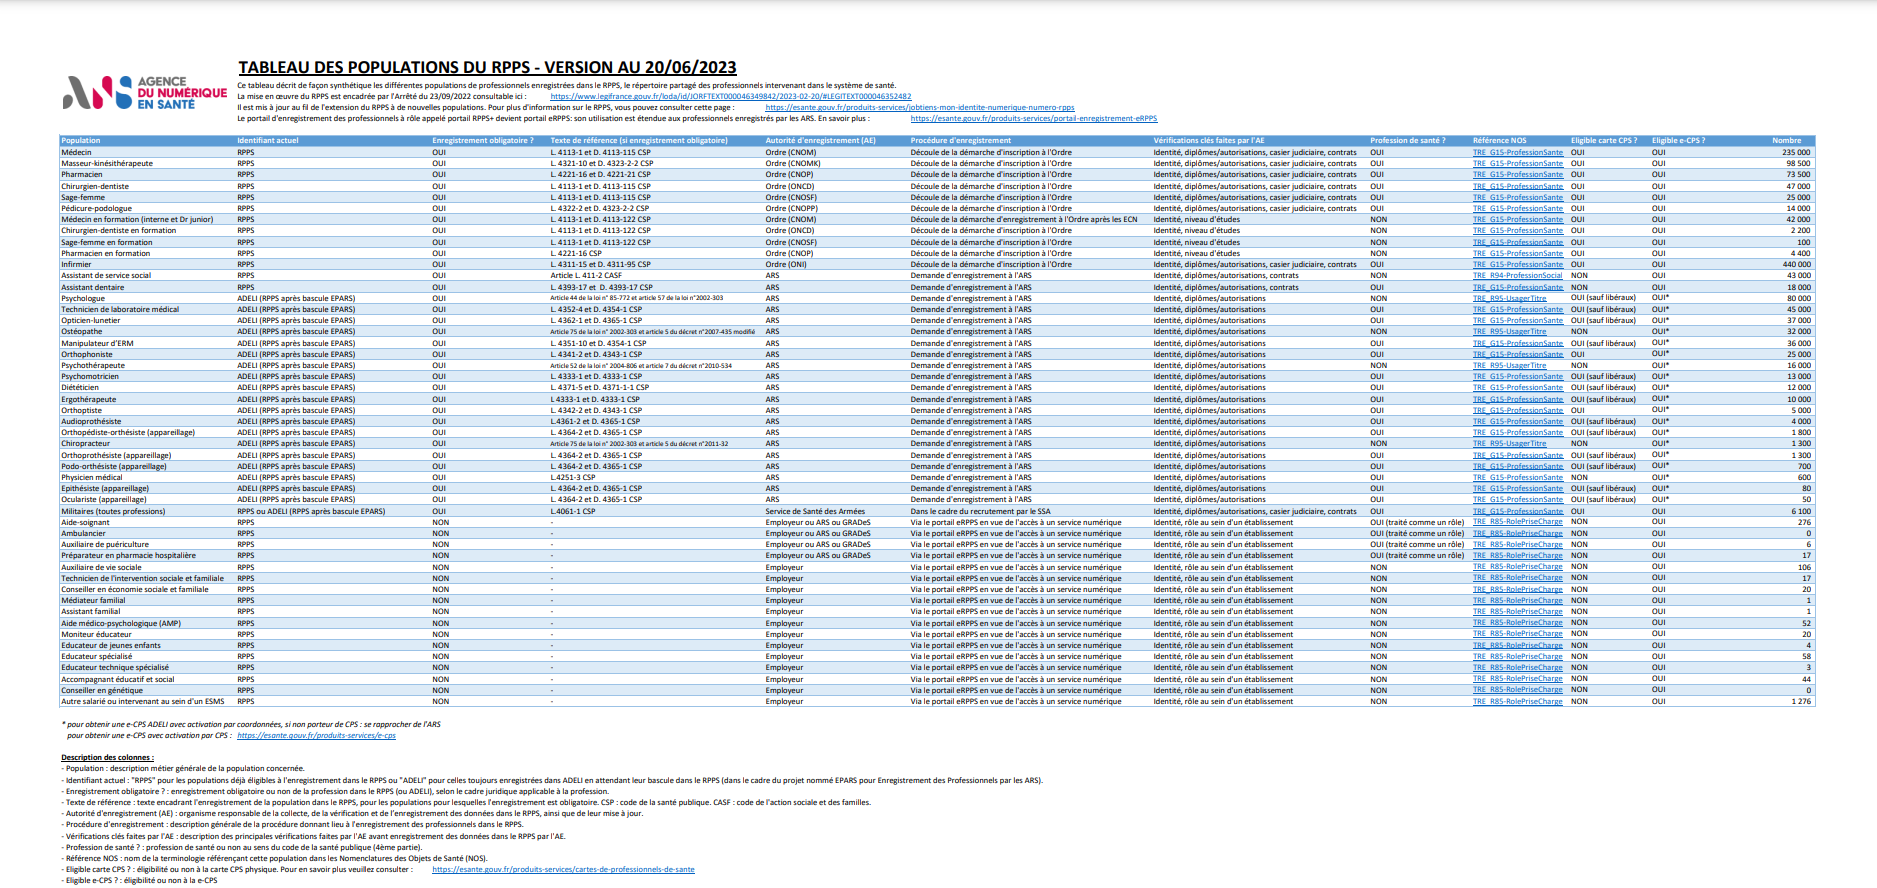Image resolution: width=1877 pixels, height=888 pixels.
Task: Select the 'Eligible carte CPS ?' column header
Action: 1604,141
